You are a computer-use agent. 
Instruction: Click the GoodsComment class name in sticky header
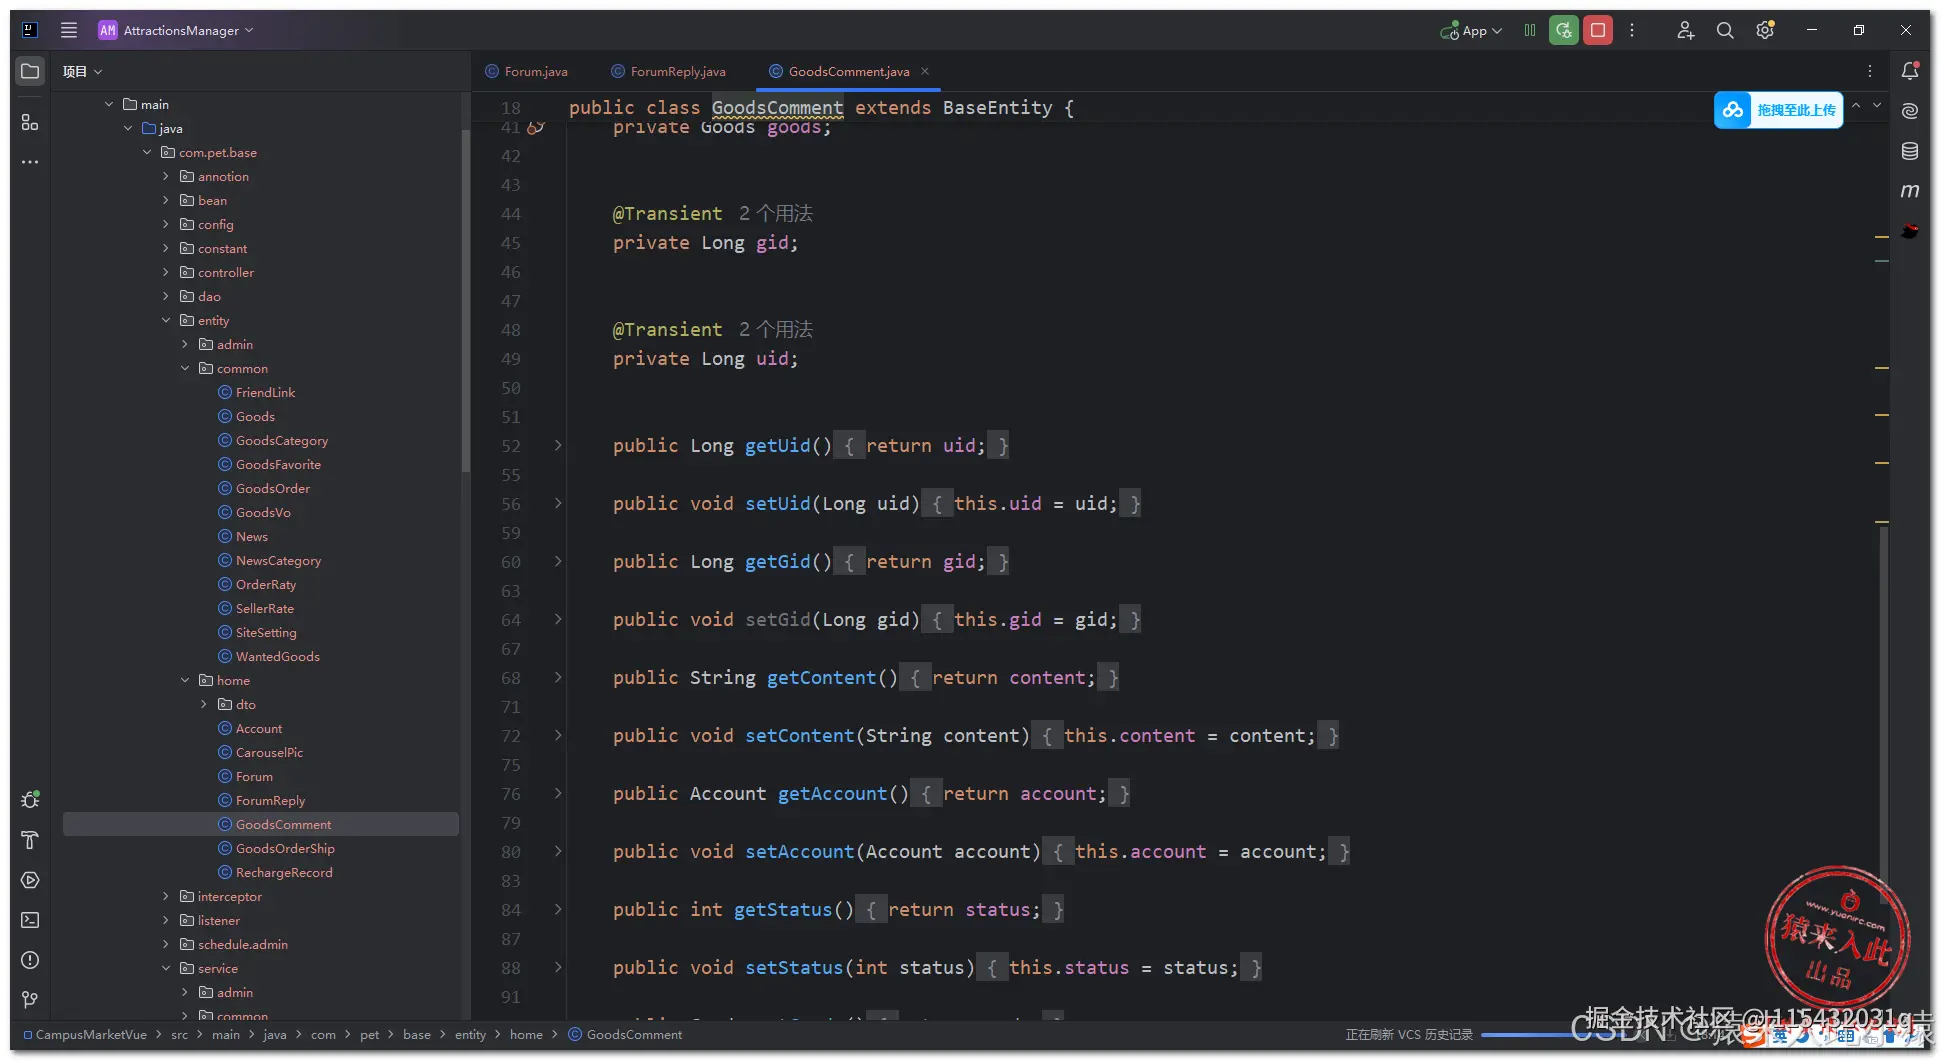777,107
